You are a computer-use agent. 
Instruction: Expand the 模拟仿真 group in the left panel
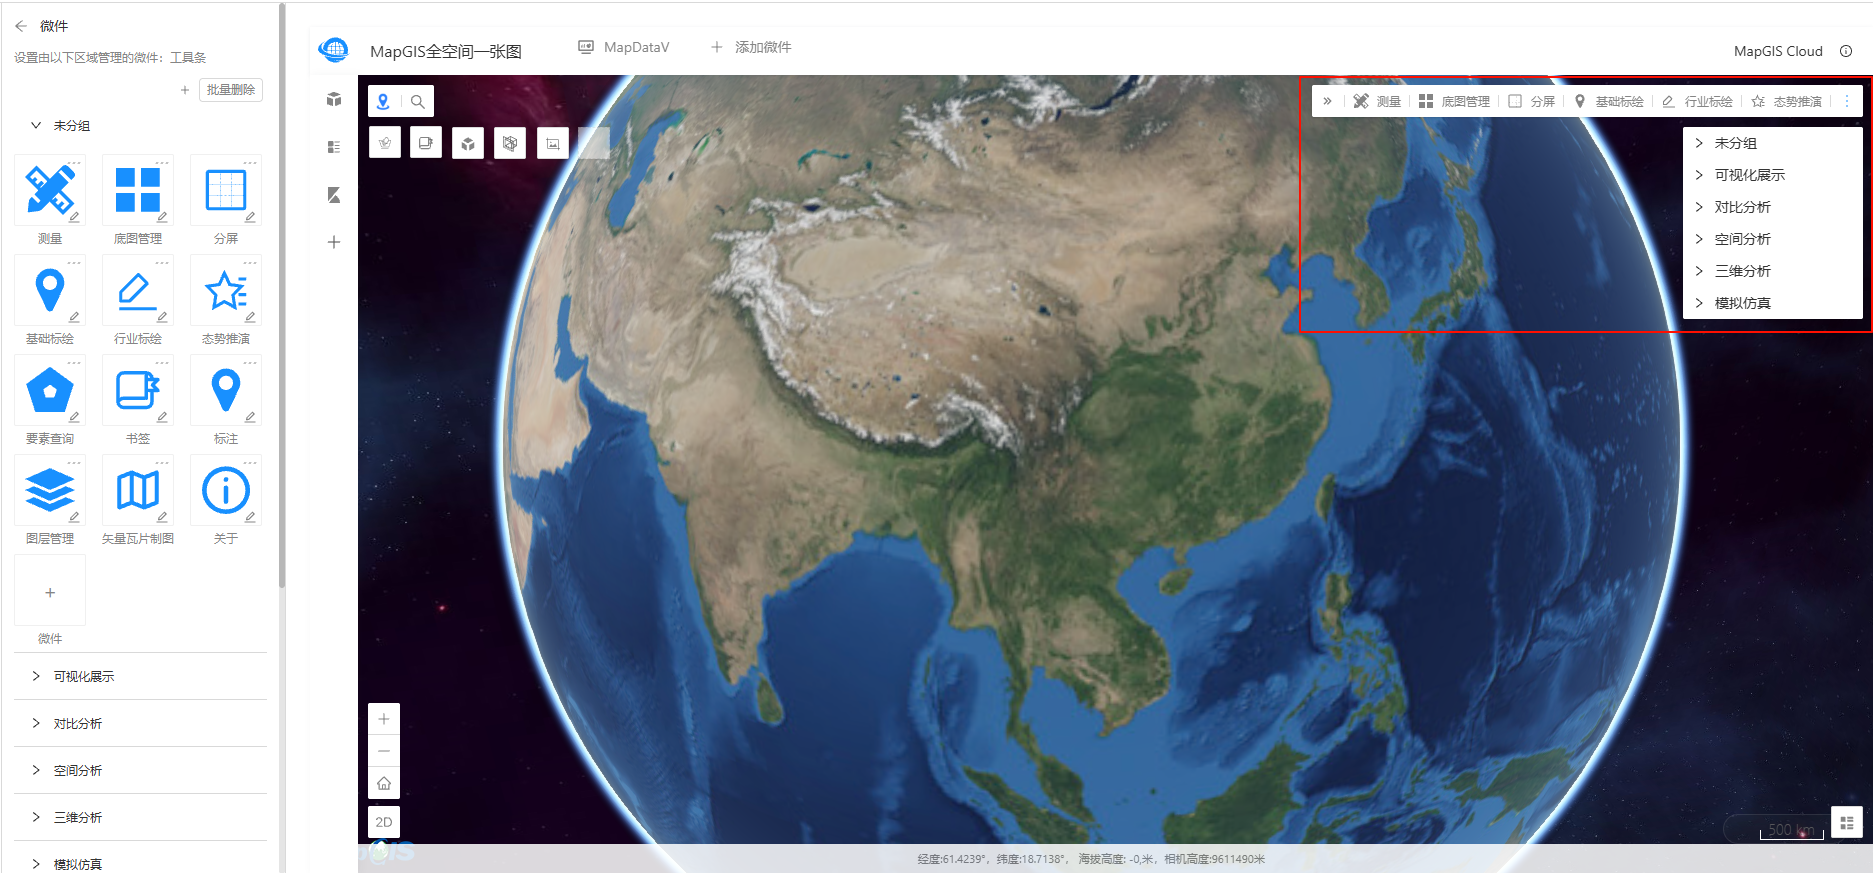click(x=36, y=864)
